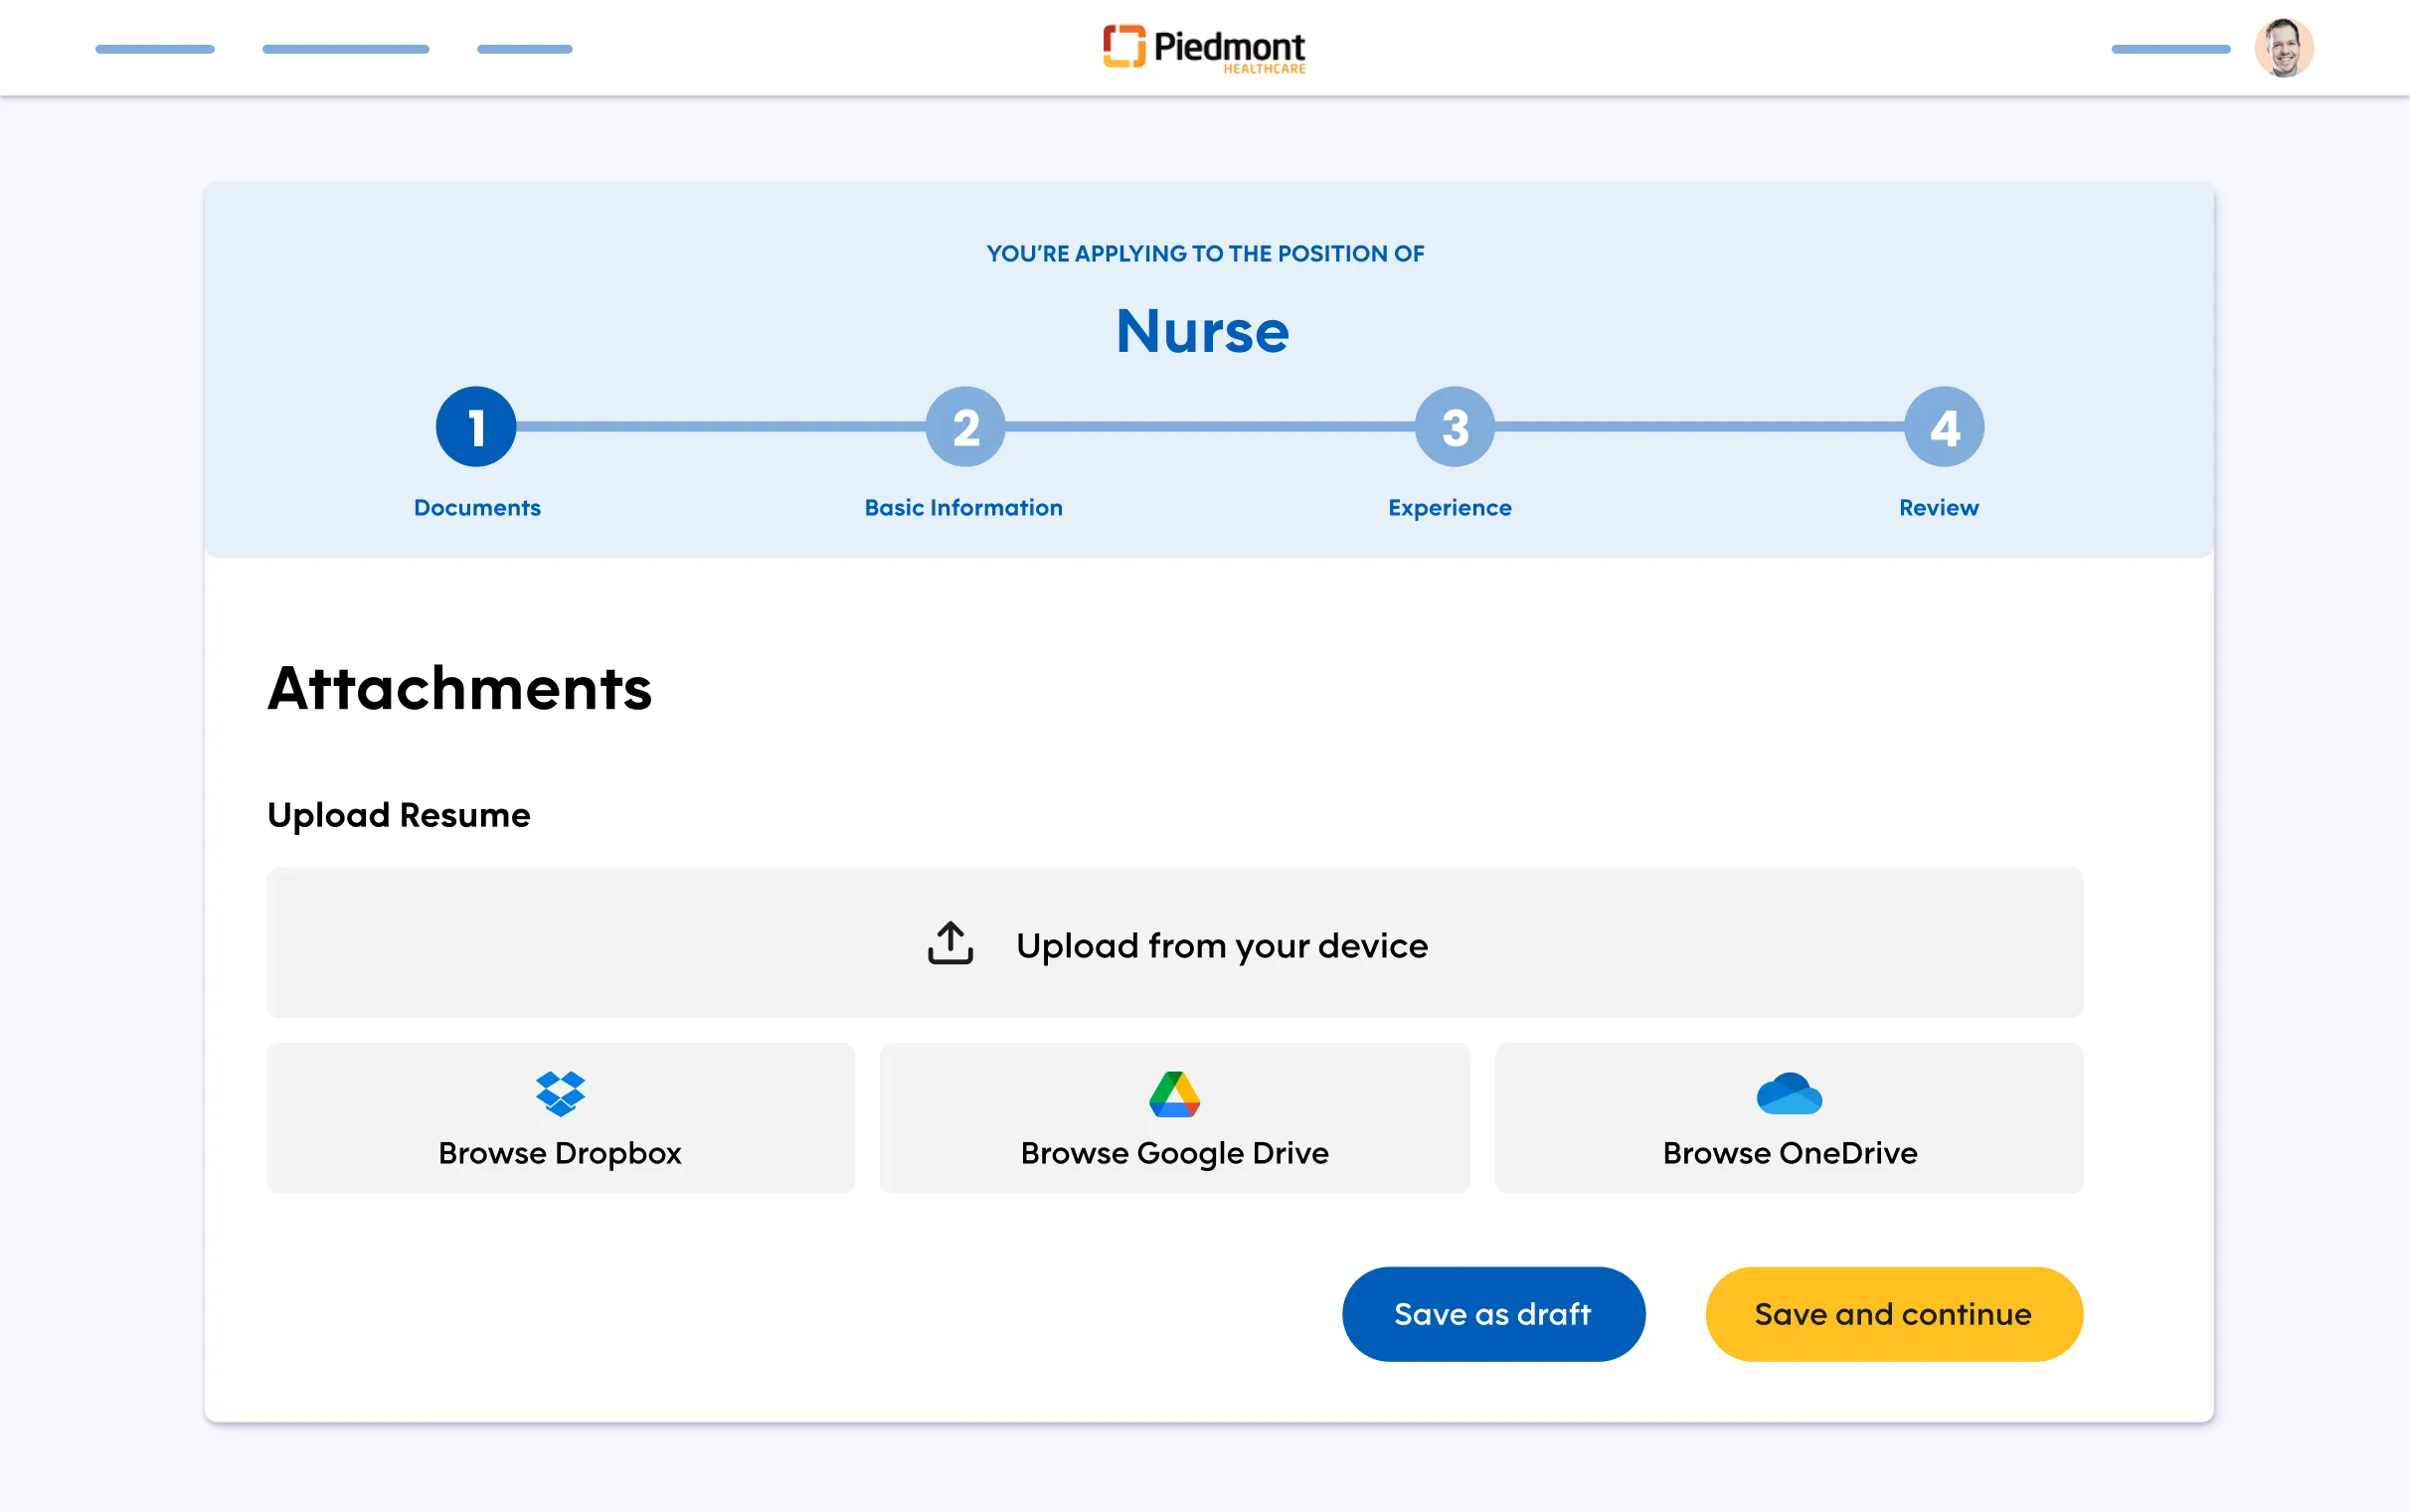The height and width of the screenshot is (1512, 2410).
Task: Click the Piedmont Healthcare logo
Action: coord(1204,48)
